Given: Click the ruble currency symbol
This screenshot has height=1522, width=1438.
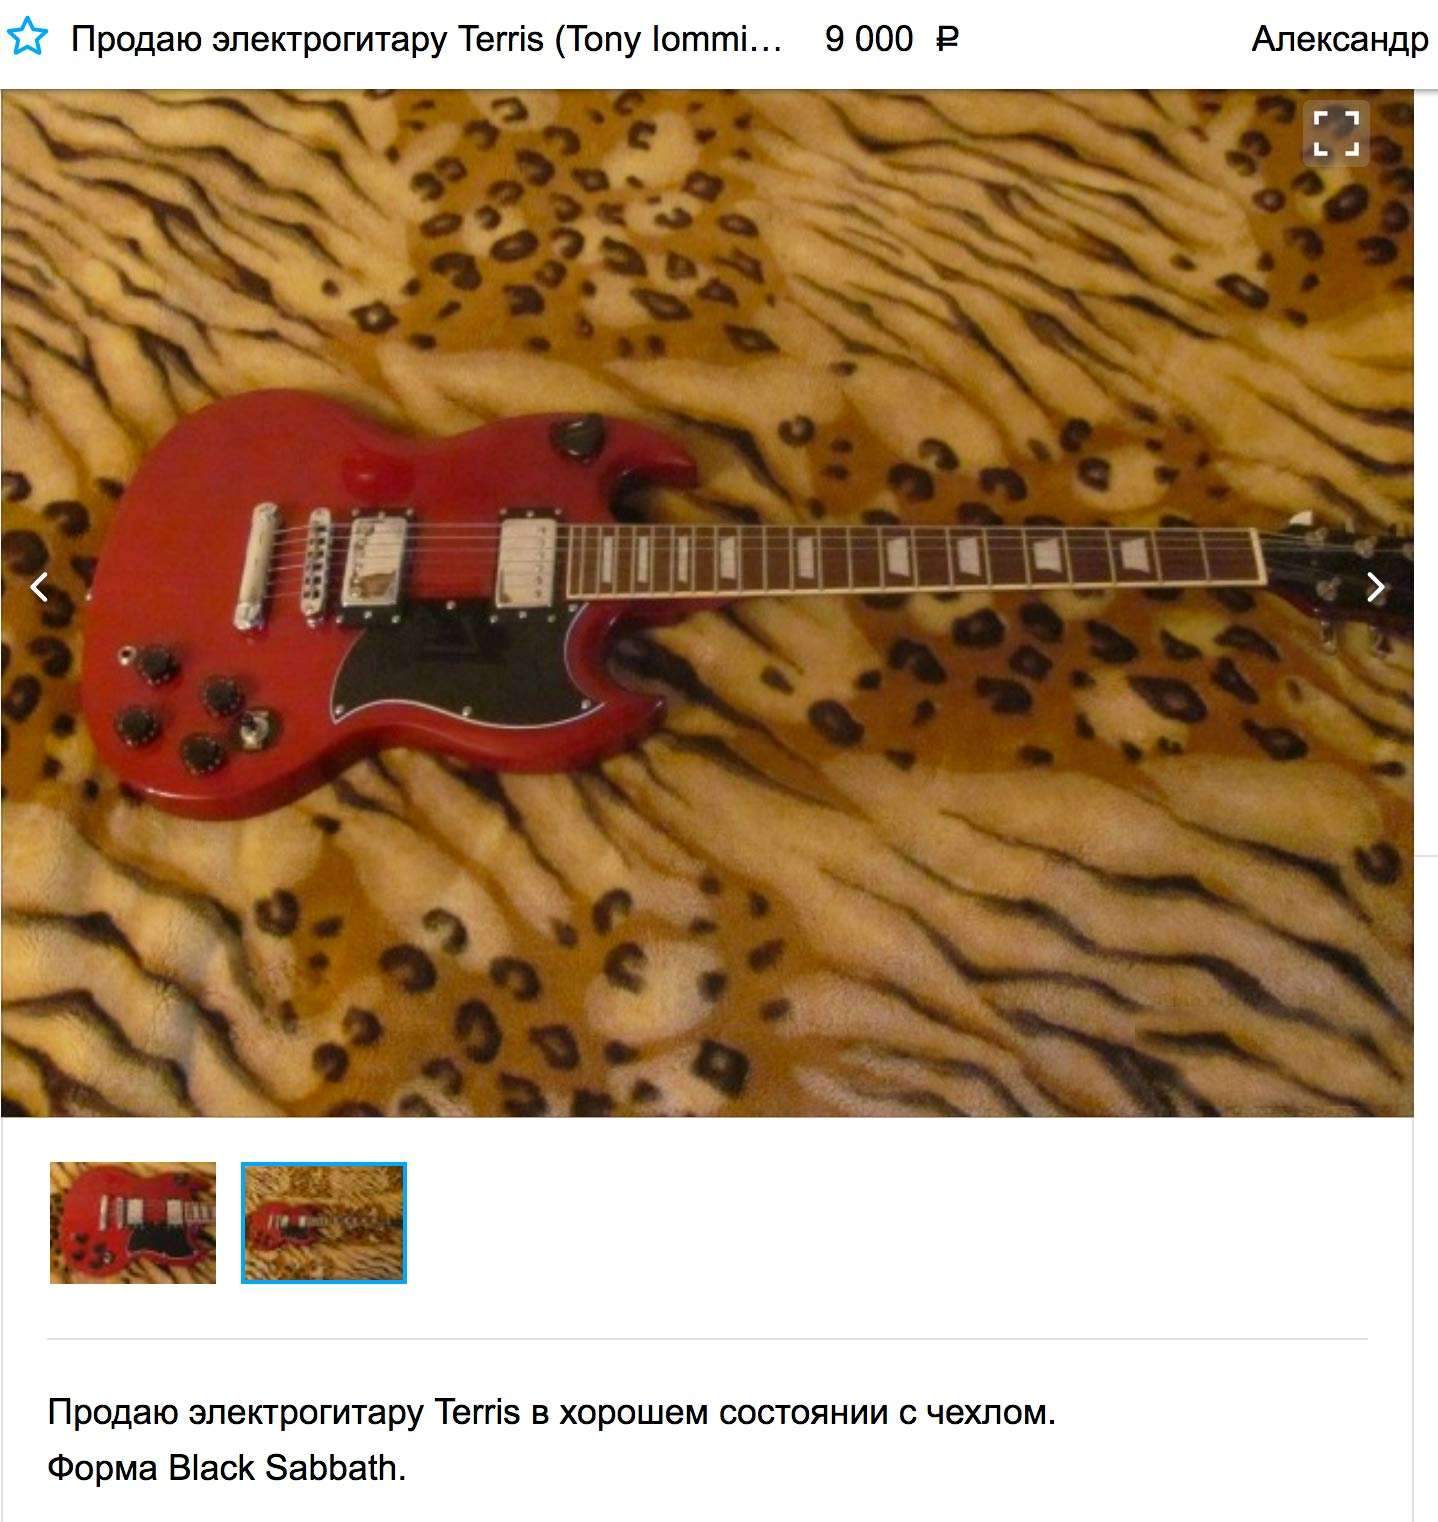Looking at the screenshot, I should tap(947, 40).
